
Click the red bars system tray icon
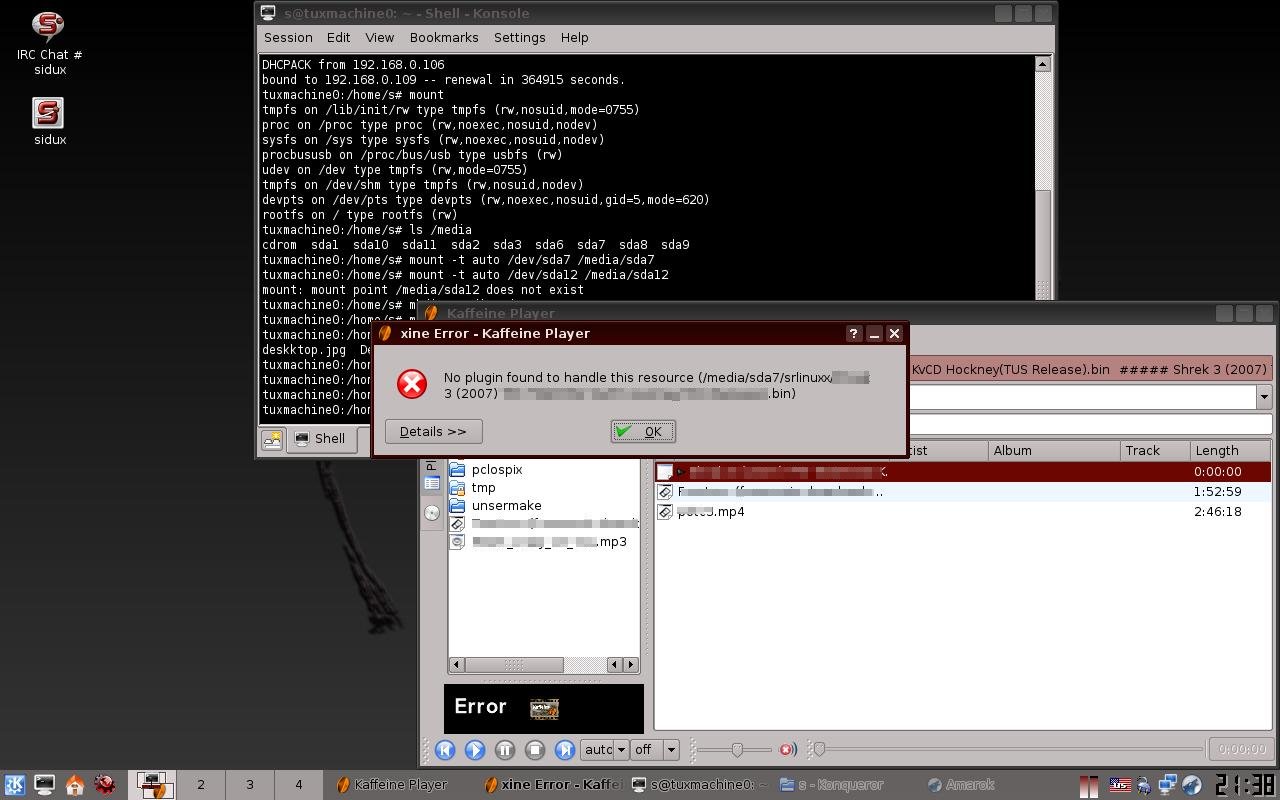1089,786
